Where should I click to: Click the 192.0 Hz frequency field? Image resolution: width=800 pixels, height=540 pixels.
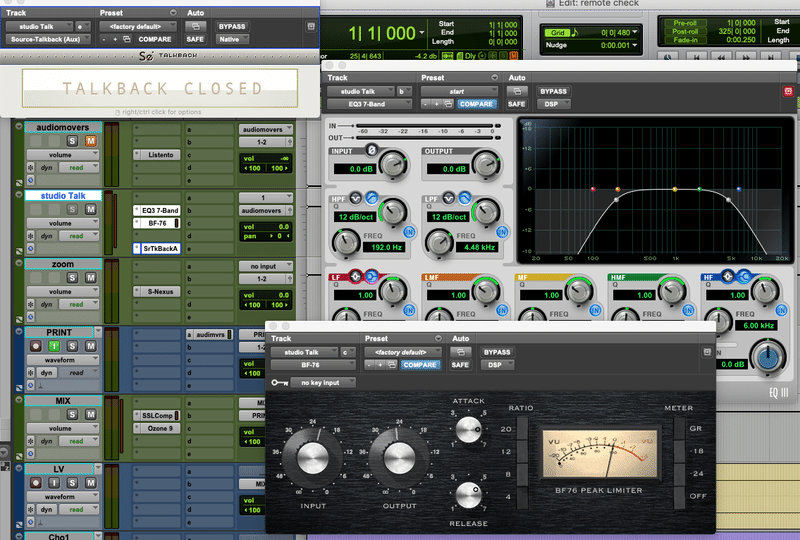tap(386, 247)
